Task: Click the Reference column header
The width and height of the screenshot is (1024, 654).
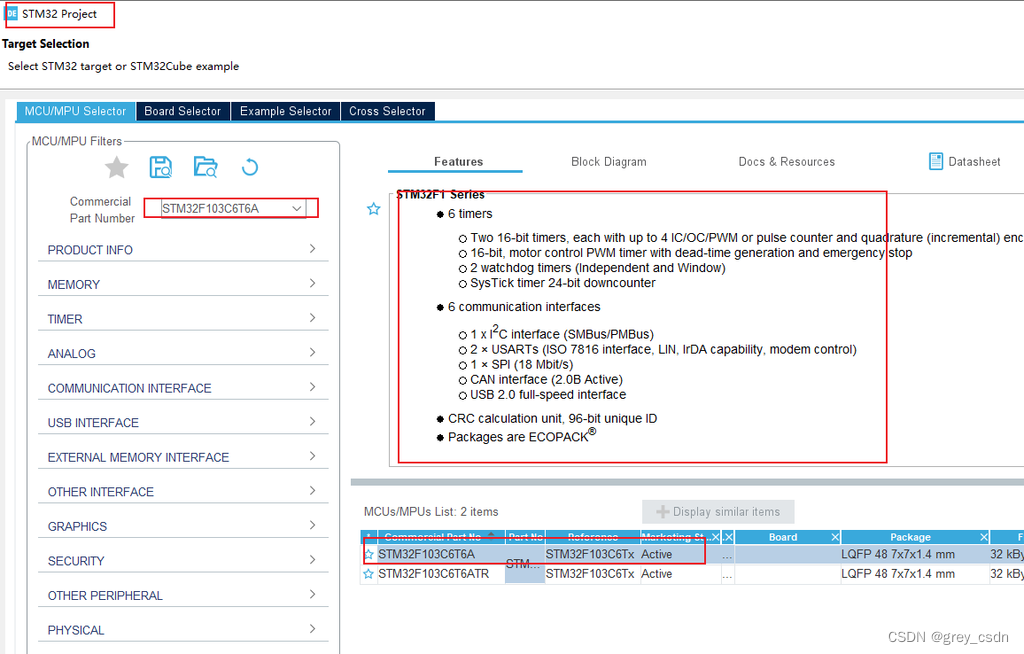Action: coord(592,537)
